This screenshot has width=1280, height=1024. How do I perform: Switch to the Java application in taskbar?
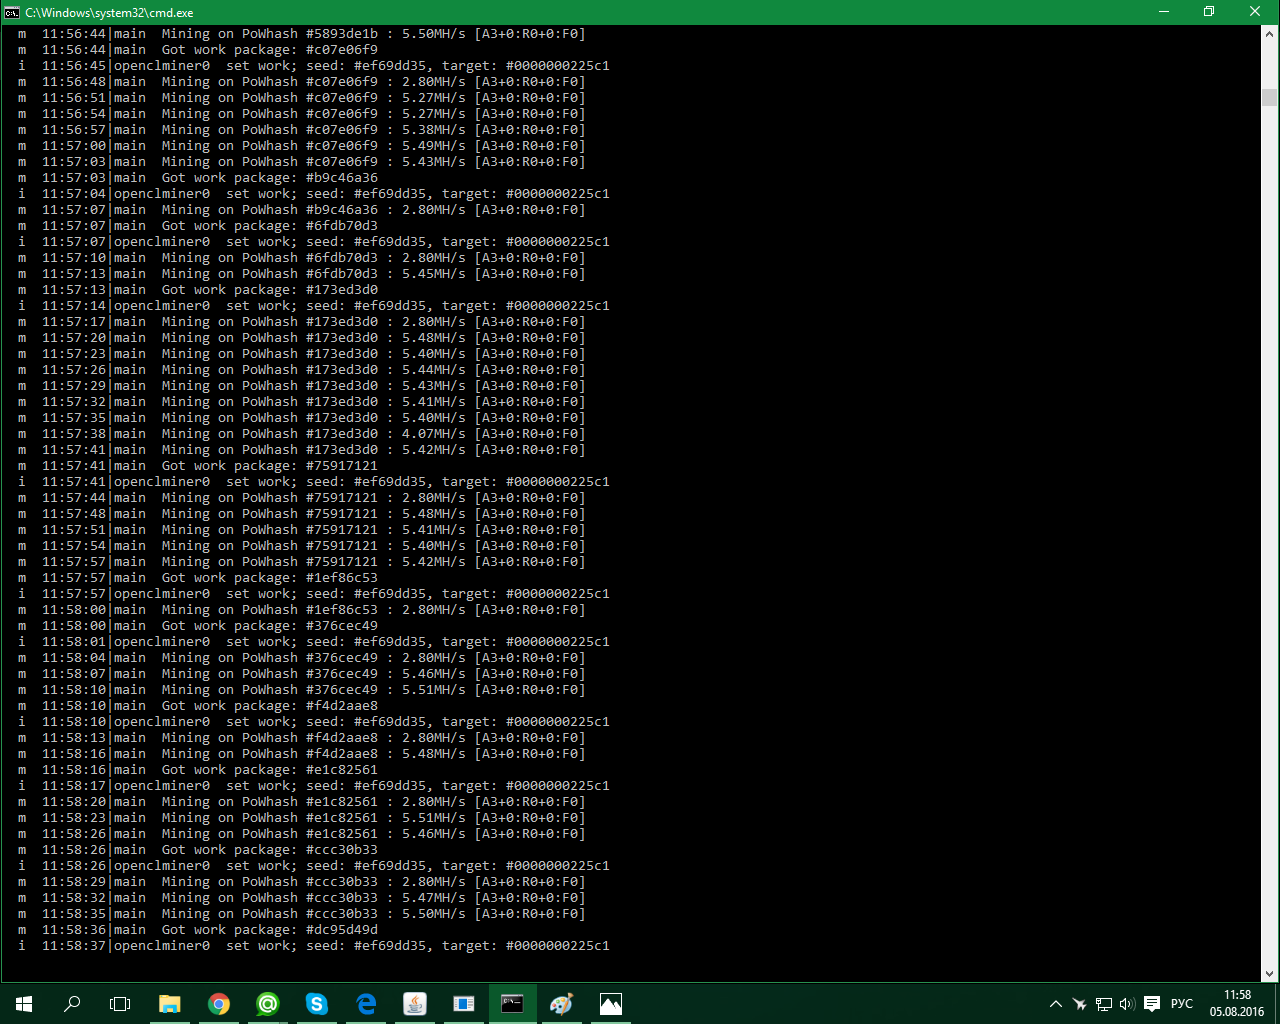(414, 1004)
